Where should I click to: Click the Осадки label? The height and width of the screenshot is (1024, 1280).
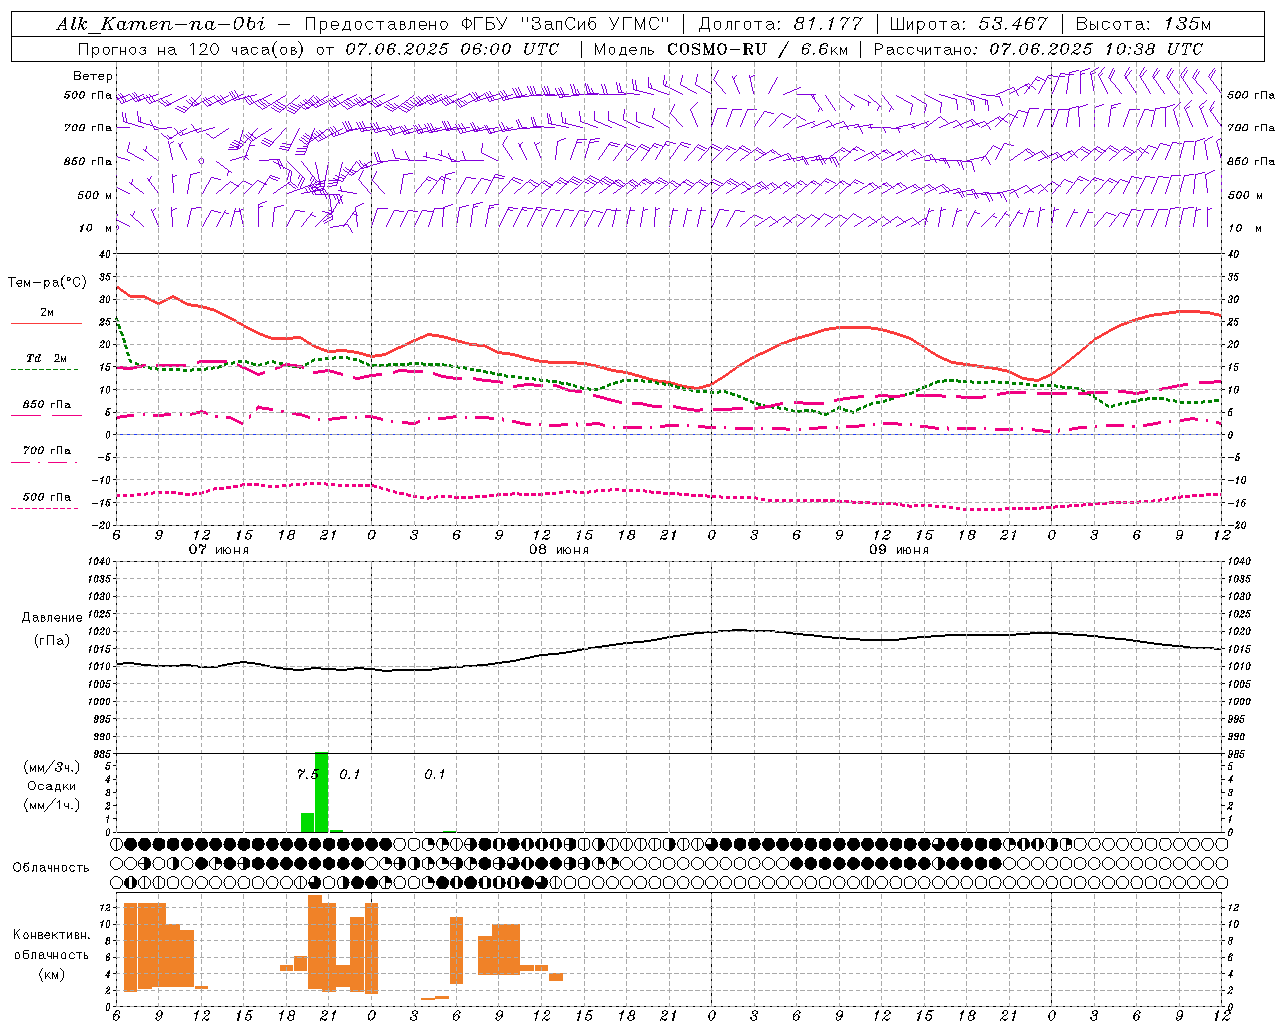pos(51,786)
